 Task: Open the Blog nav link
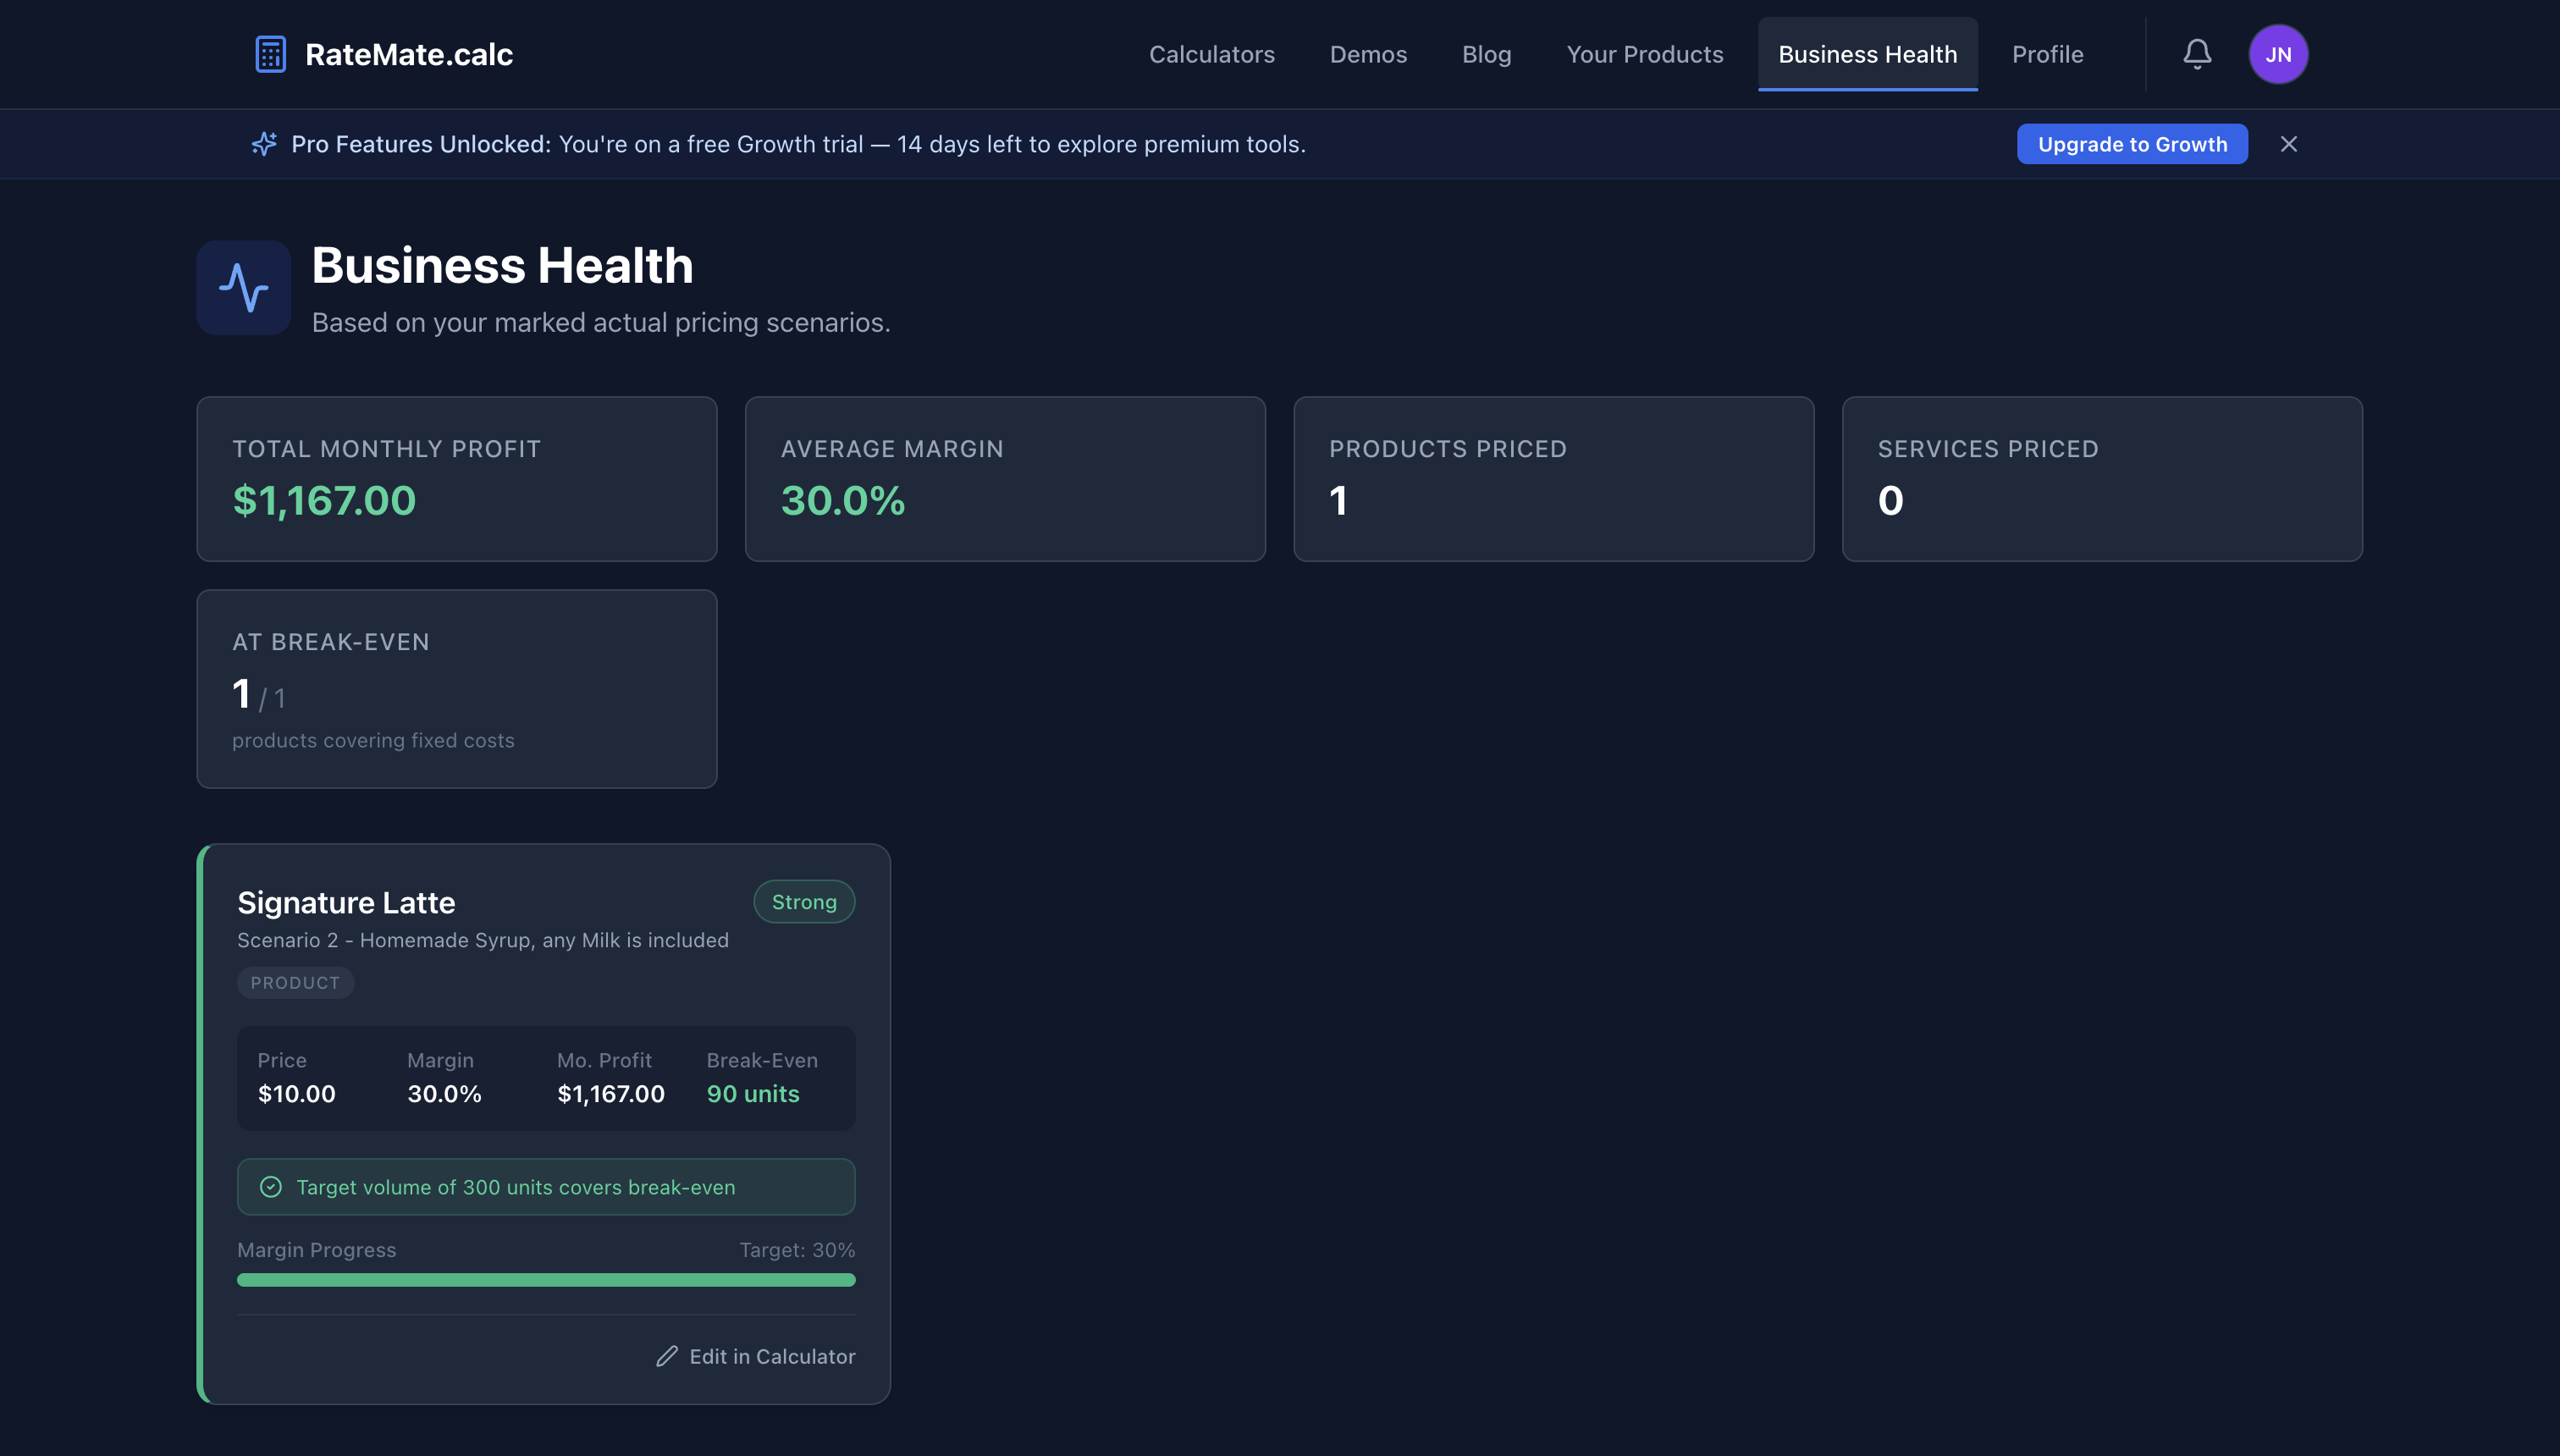pos(1486,54)
